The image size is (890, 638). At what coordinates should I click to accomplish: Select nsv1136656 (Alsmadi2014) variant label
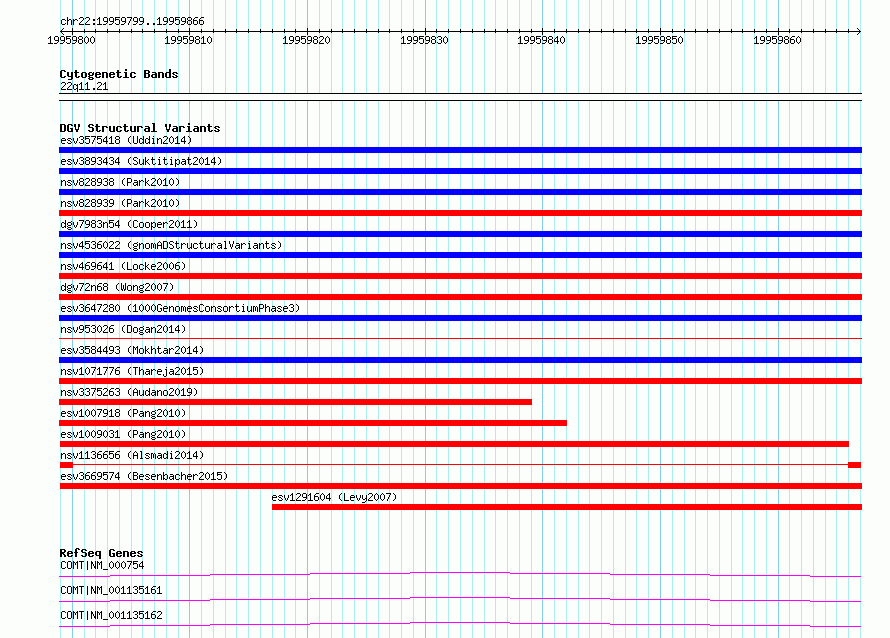[132, 455]
